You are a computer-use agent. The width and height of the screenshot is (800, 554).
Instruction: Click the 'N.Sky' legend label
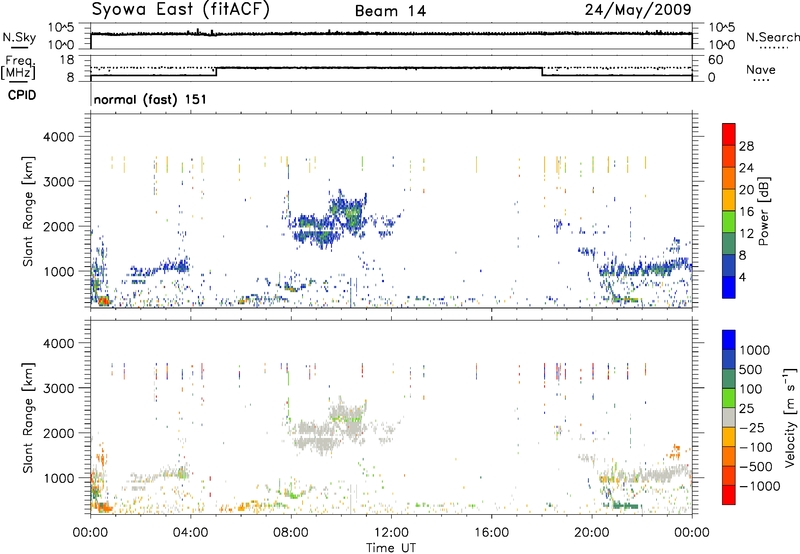(x=19, y=37)
